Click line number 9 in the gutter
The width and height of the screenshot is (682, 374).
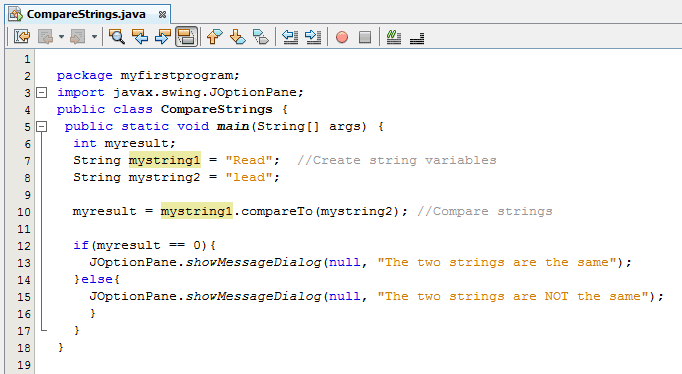coord(27,195)
